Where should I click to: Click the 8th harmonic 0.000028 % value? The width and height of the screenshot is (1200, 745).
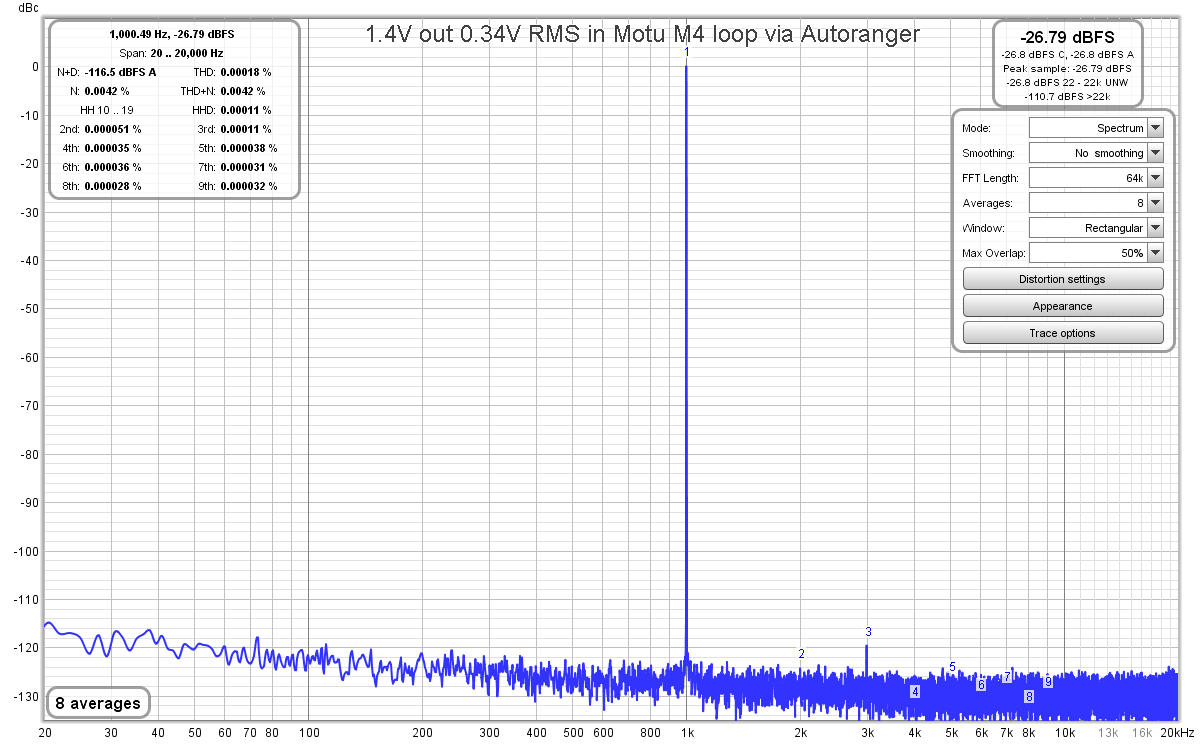coord(113,186)
